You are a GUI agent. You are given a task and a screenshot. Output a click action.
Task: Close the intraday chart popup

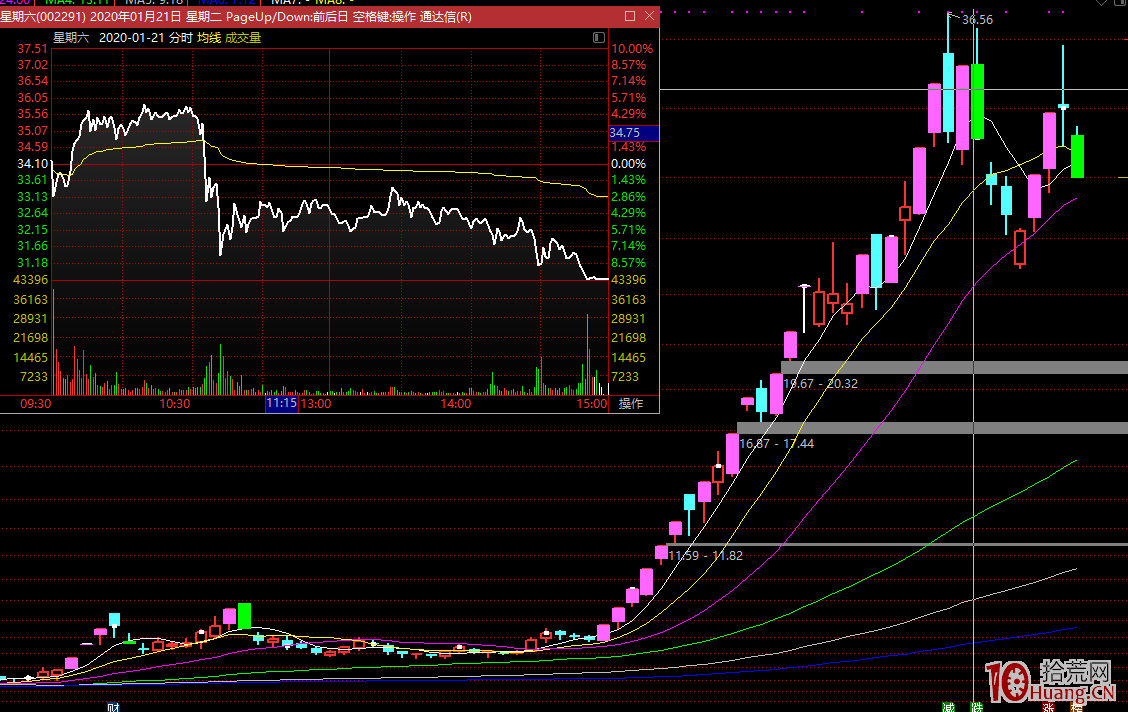[x=649, y=17]
